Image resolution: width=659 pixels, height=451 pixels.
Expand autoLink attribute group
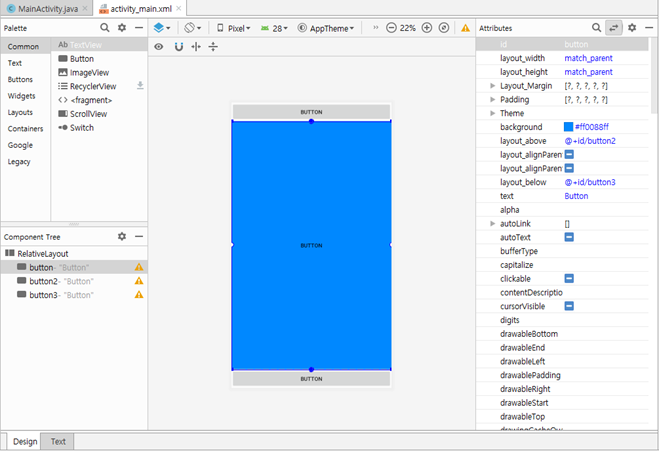coord(493,224)
